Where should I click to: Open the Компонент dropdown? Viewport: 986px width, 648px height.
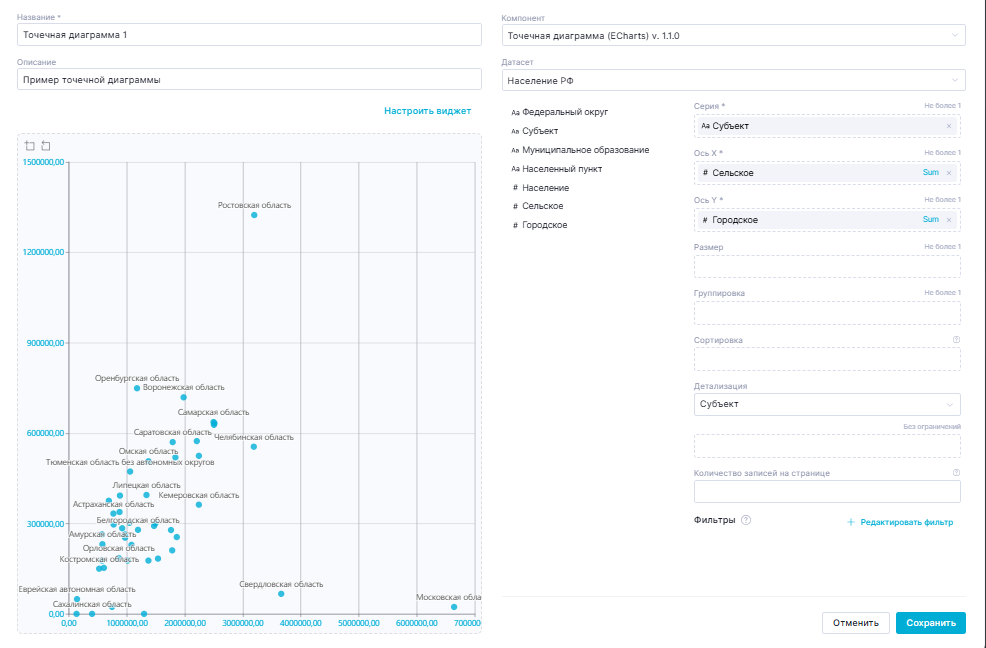point(733,35)
